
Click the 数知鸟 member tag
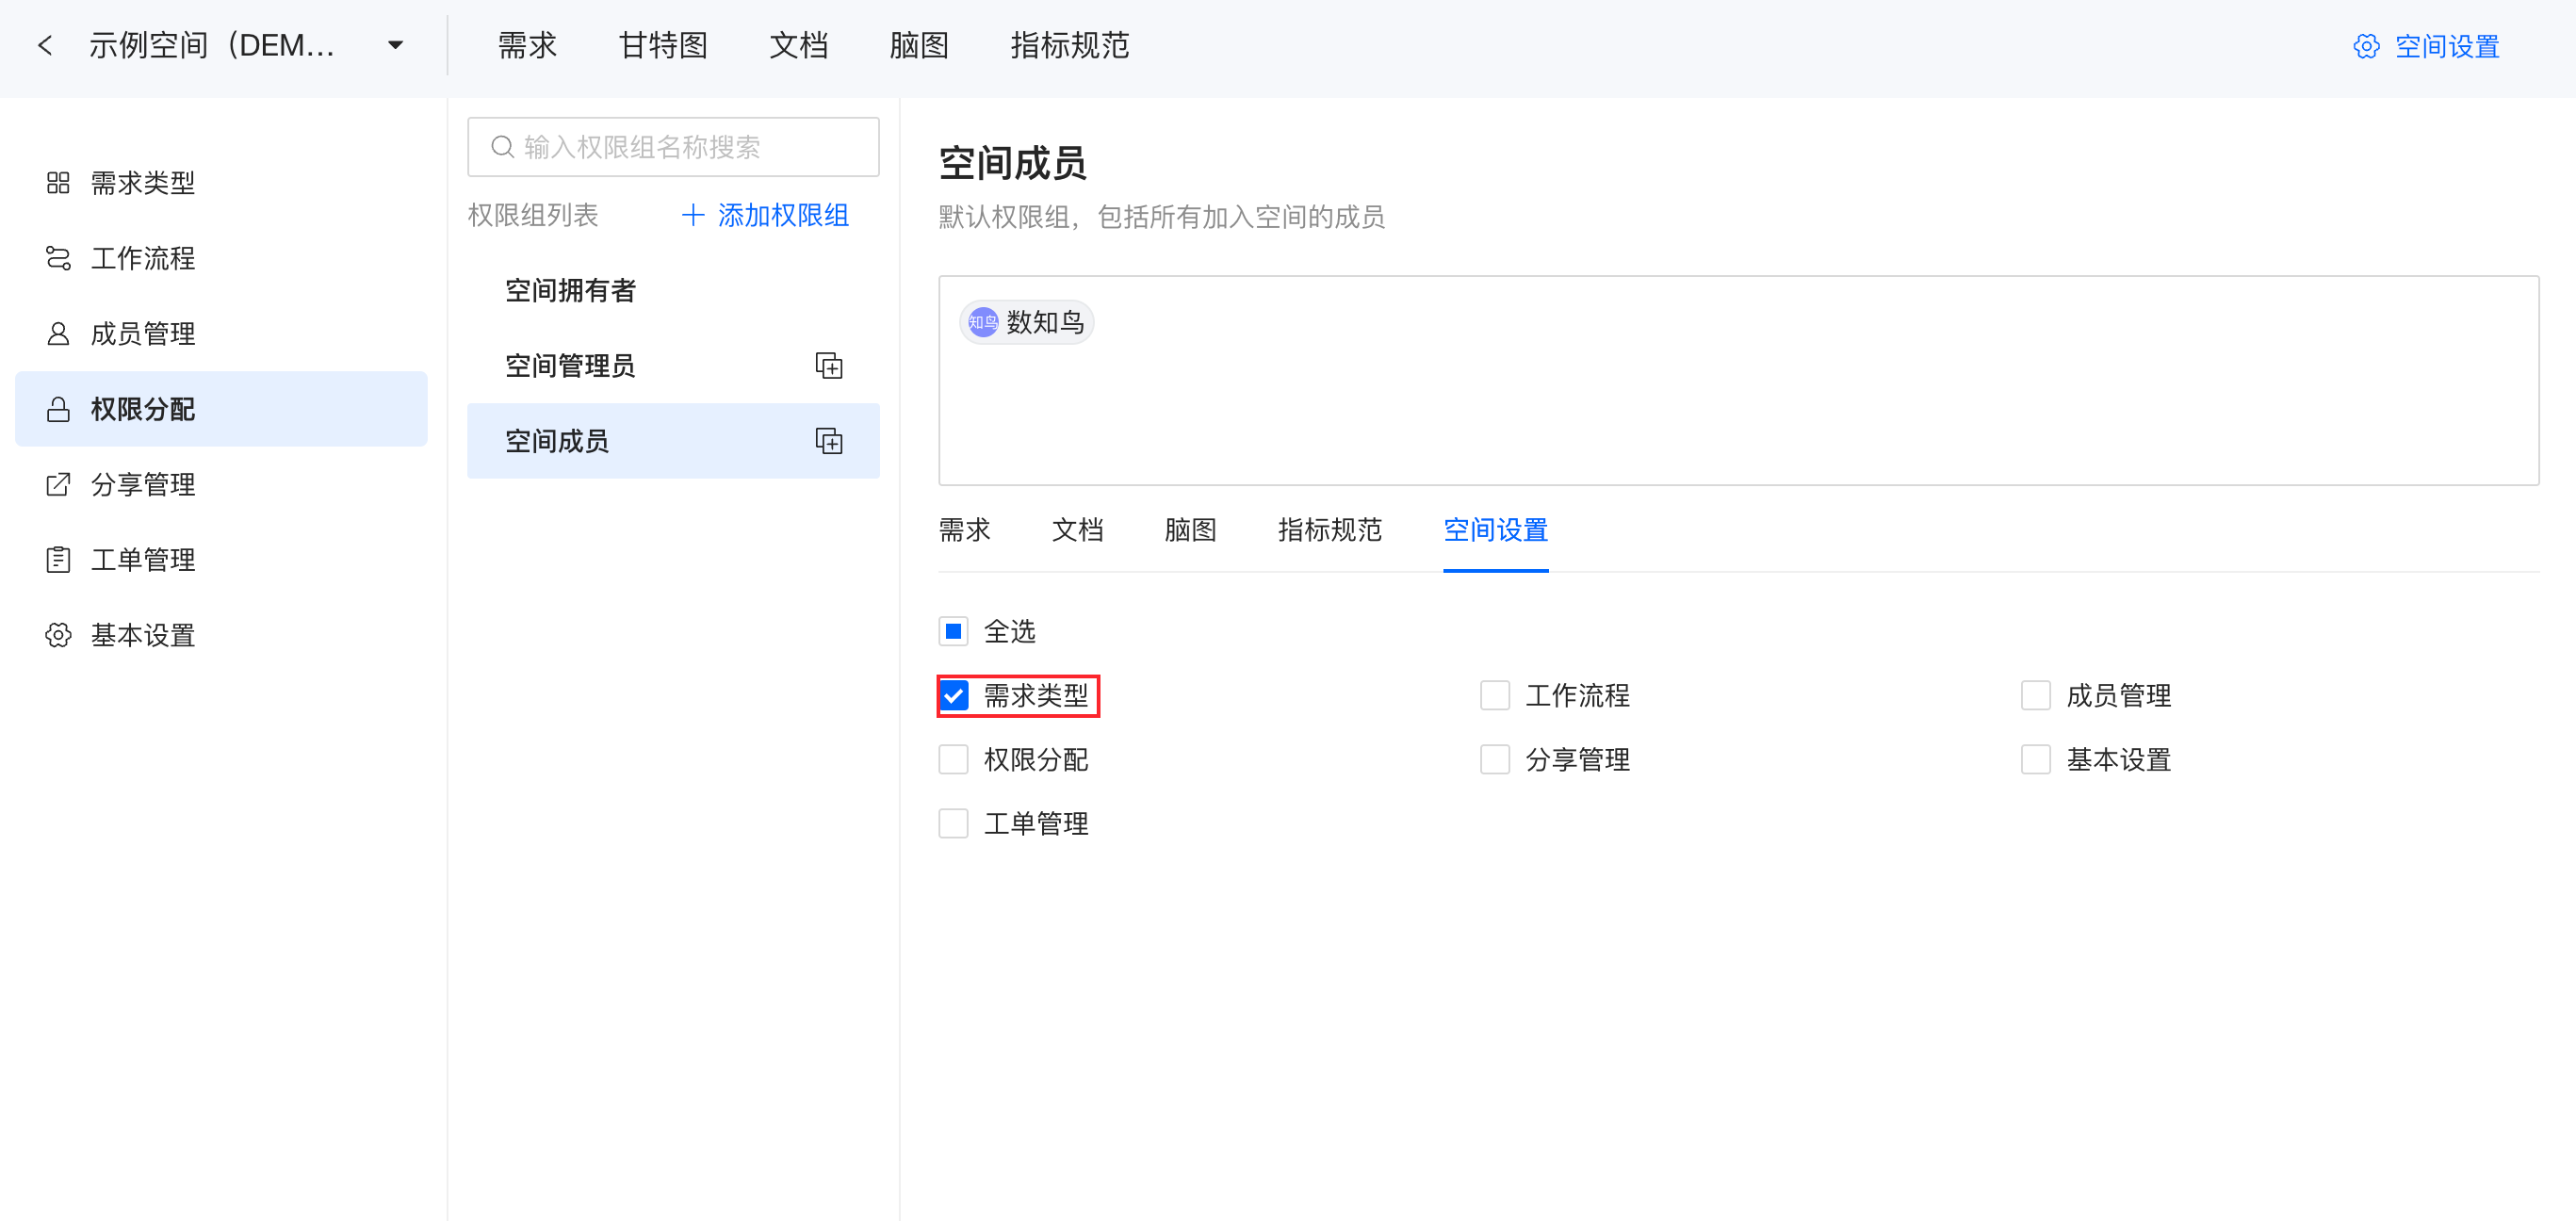coord(1027,322)
